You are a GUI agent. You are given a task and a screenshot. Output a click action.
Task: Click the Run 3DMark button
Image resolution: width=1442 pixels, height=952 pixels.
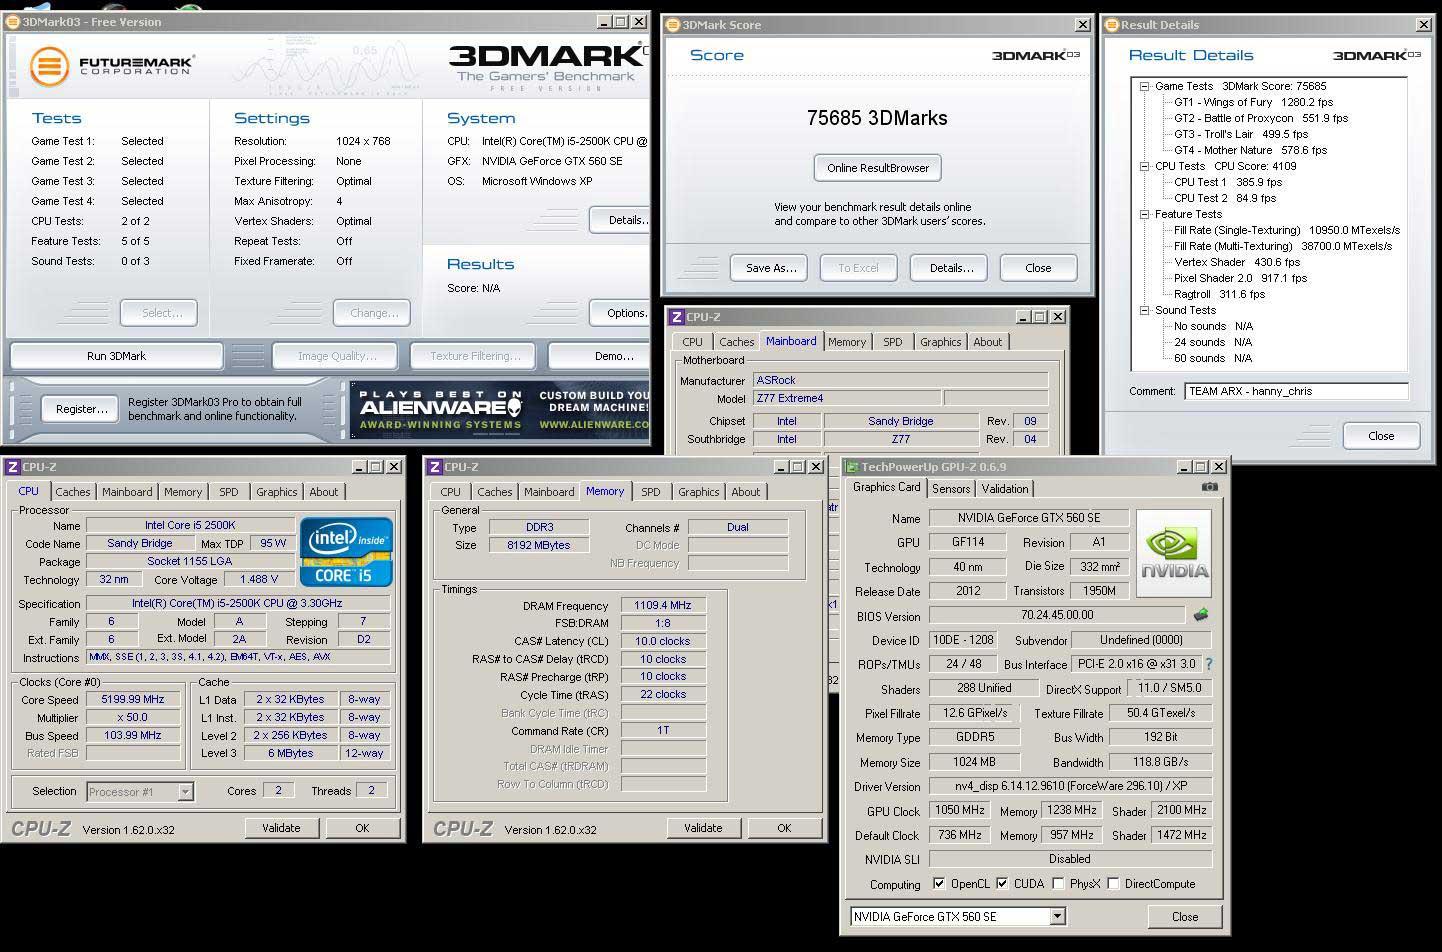116,356
